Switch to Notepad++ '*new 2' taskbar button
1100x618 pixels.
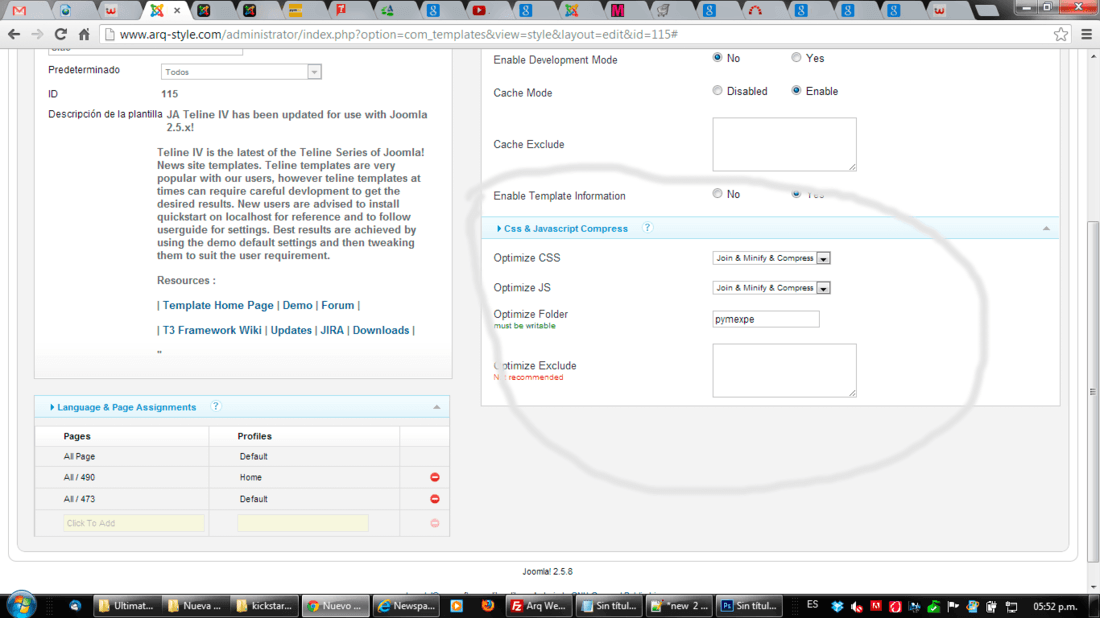click(x=679, y=605)
